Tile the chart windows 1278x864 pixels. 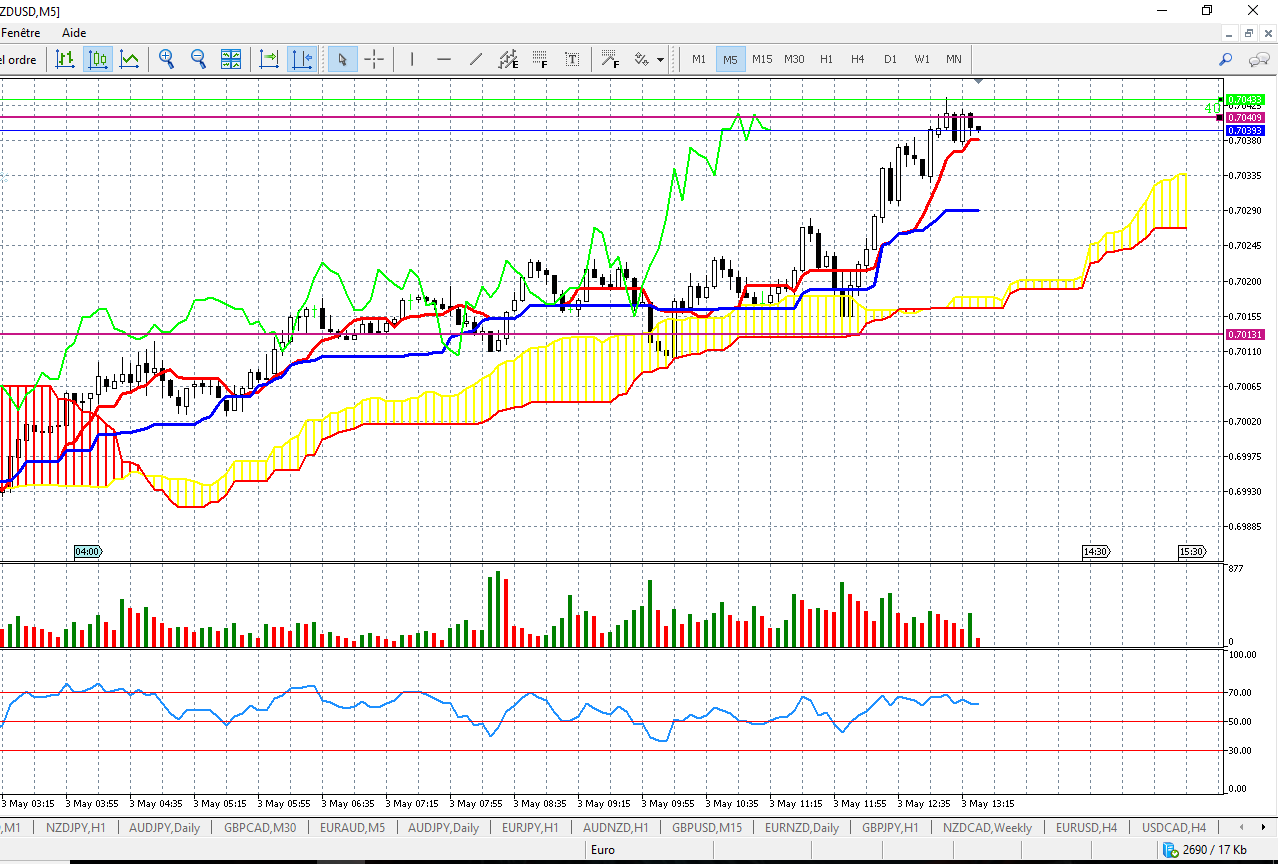coord(231,59)
